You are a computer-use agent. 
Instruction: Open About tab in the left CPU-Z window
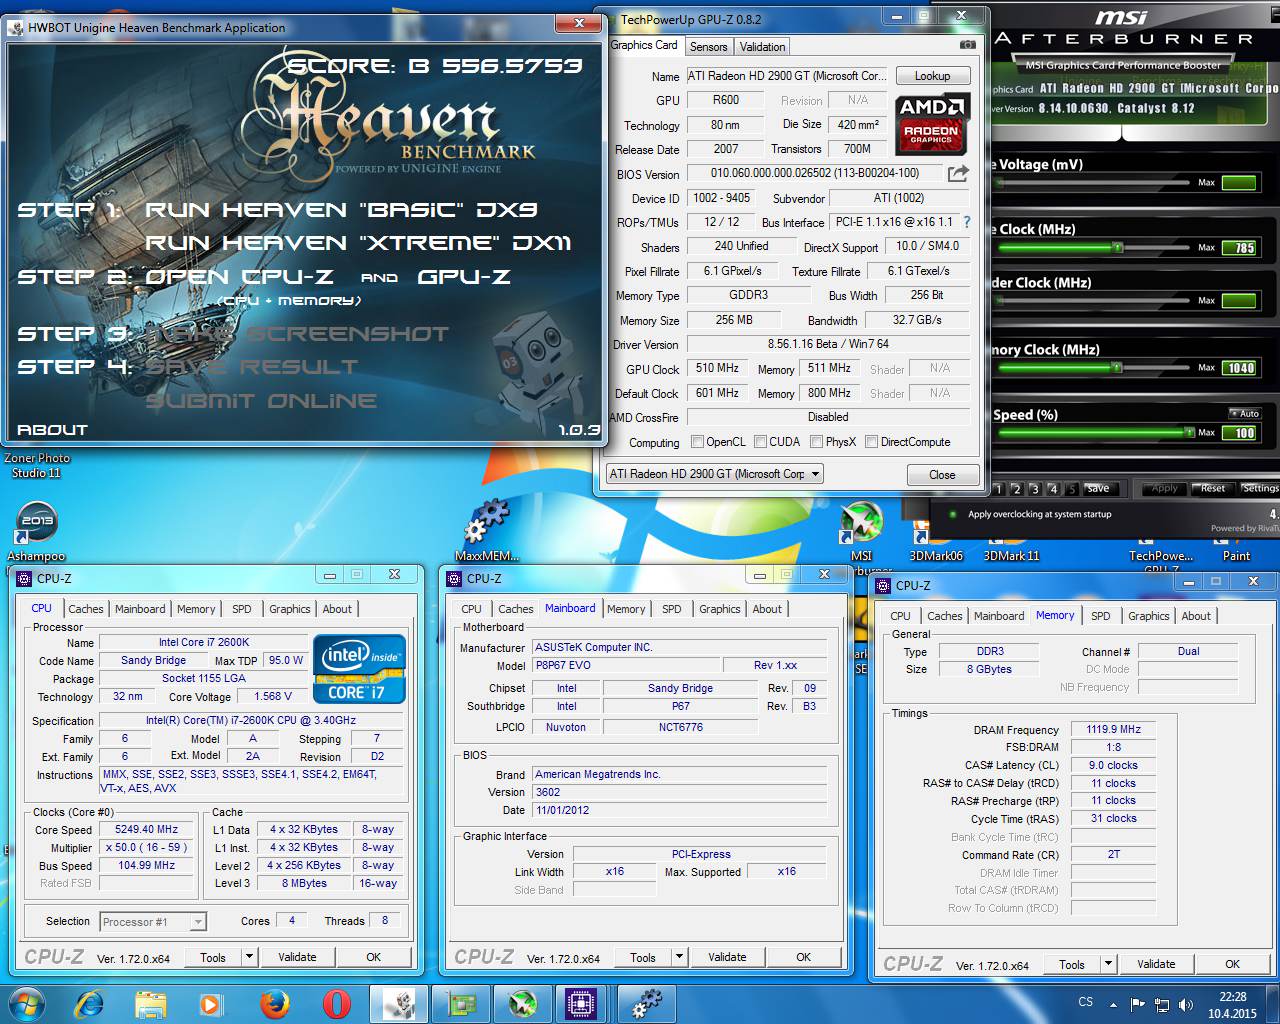click(337, 609)
